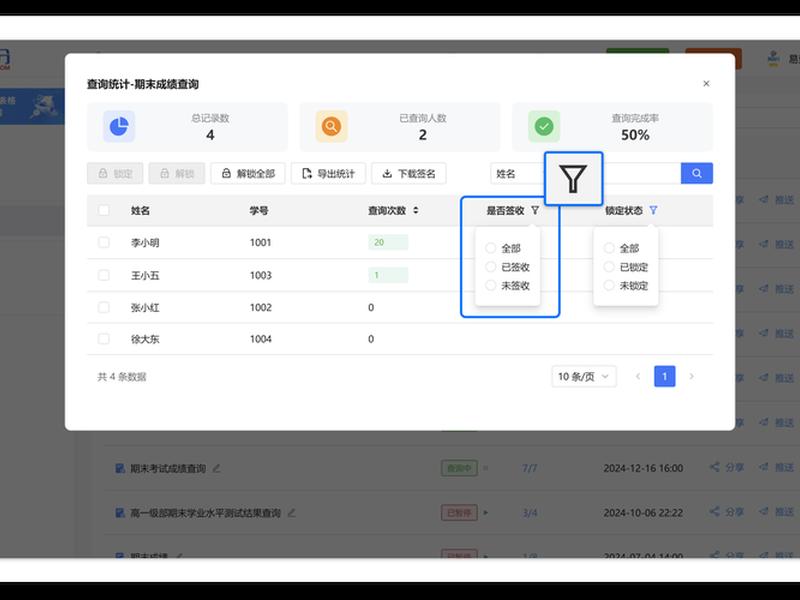This screenshot has width=800, height=600.
Task: Click the disabled 锁定 button
Action: point(115,173)
